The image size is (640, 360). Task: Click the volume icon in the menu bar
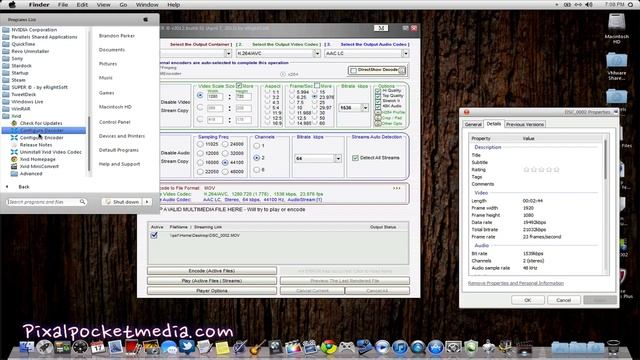coord(589,4)
